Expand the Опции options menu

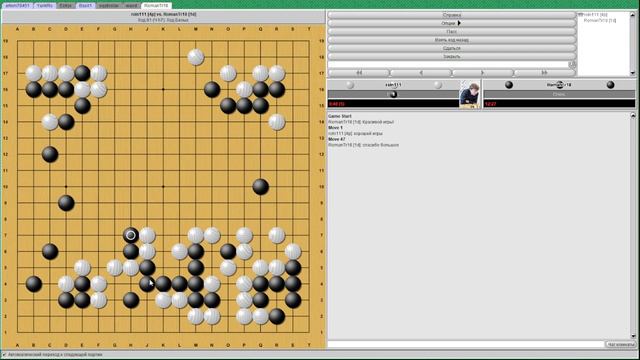(x=452, y=23)
